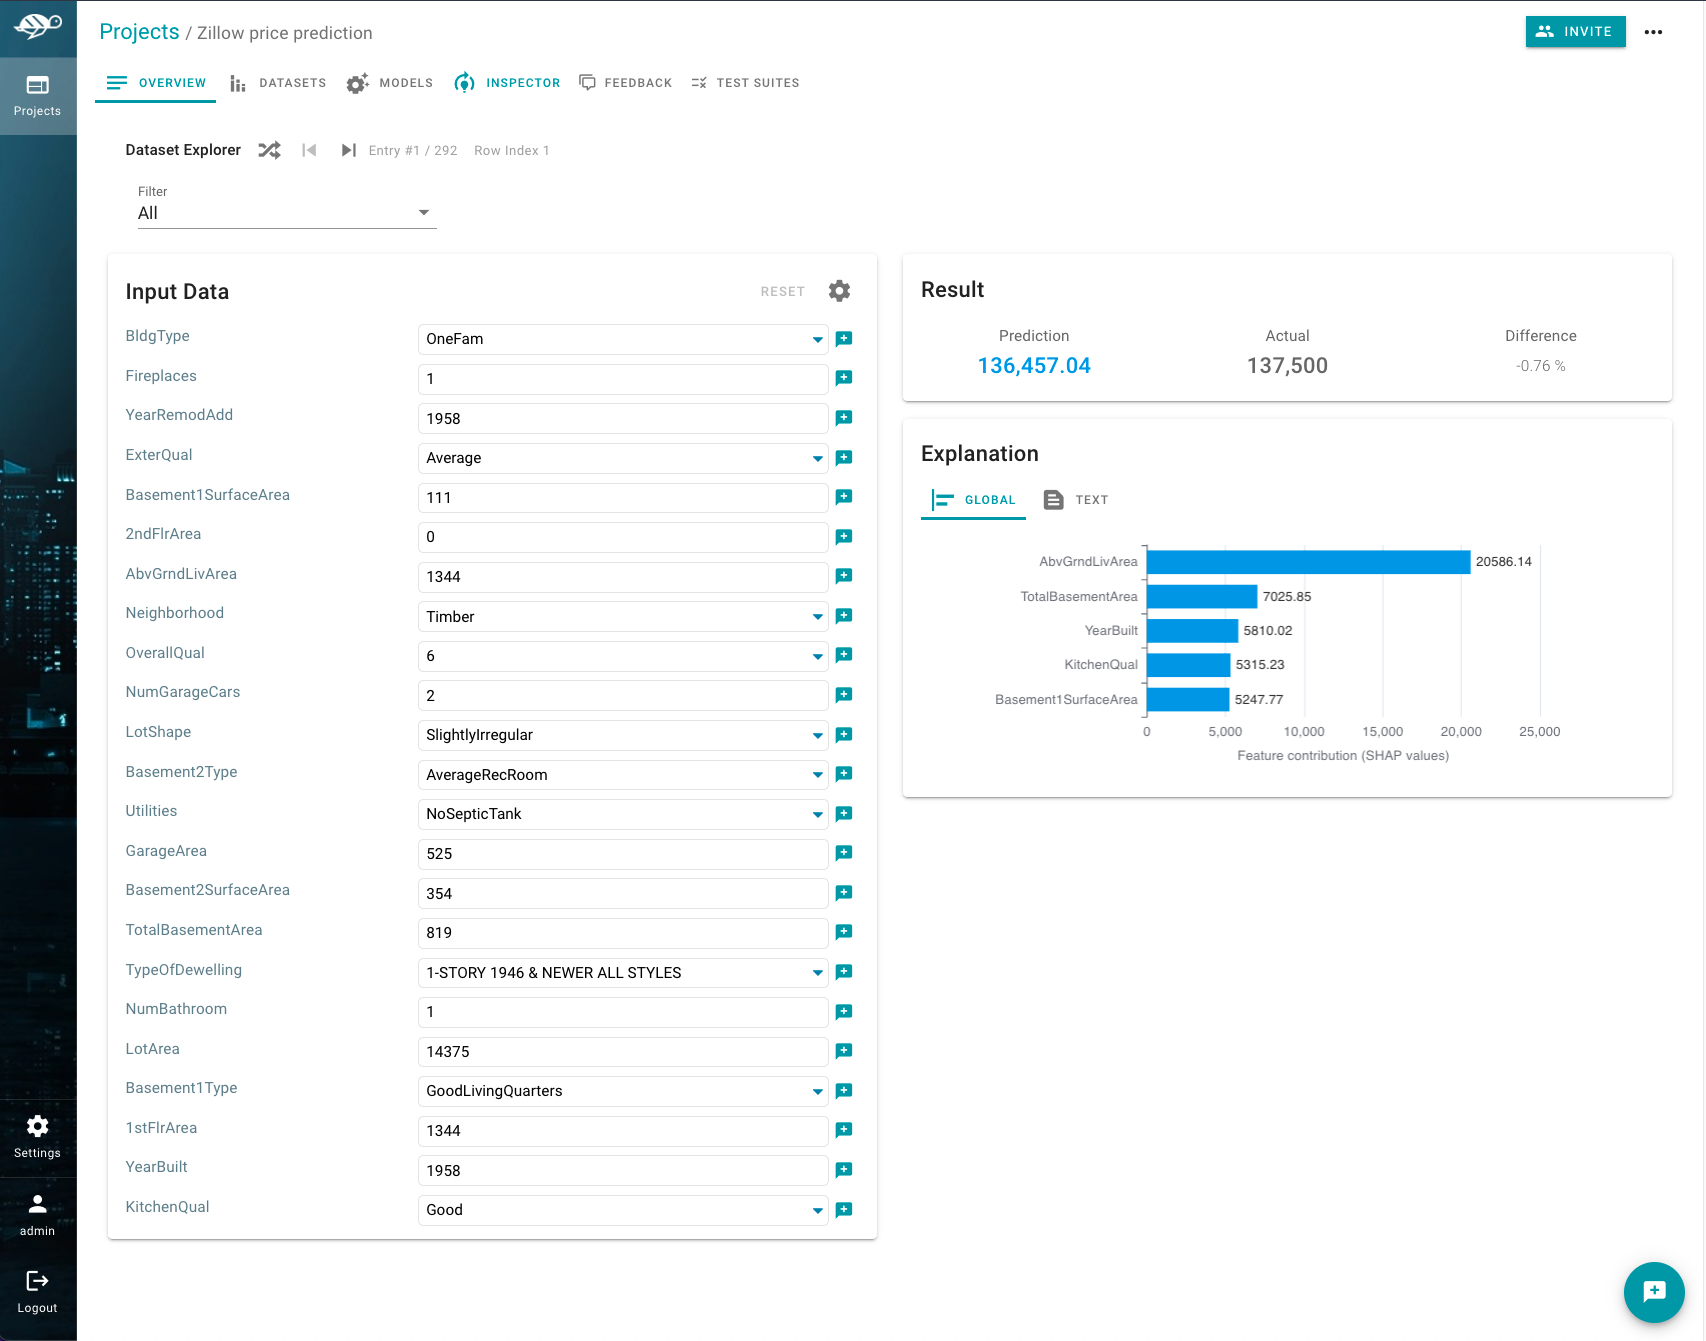Open the feedback chat bubble button

[1654, 1292]
